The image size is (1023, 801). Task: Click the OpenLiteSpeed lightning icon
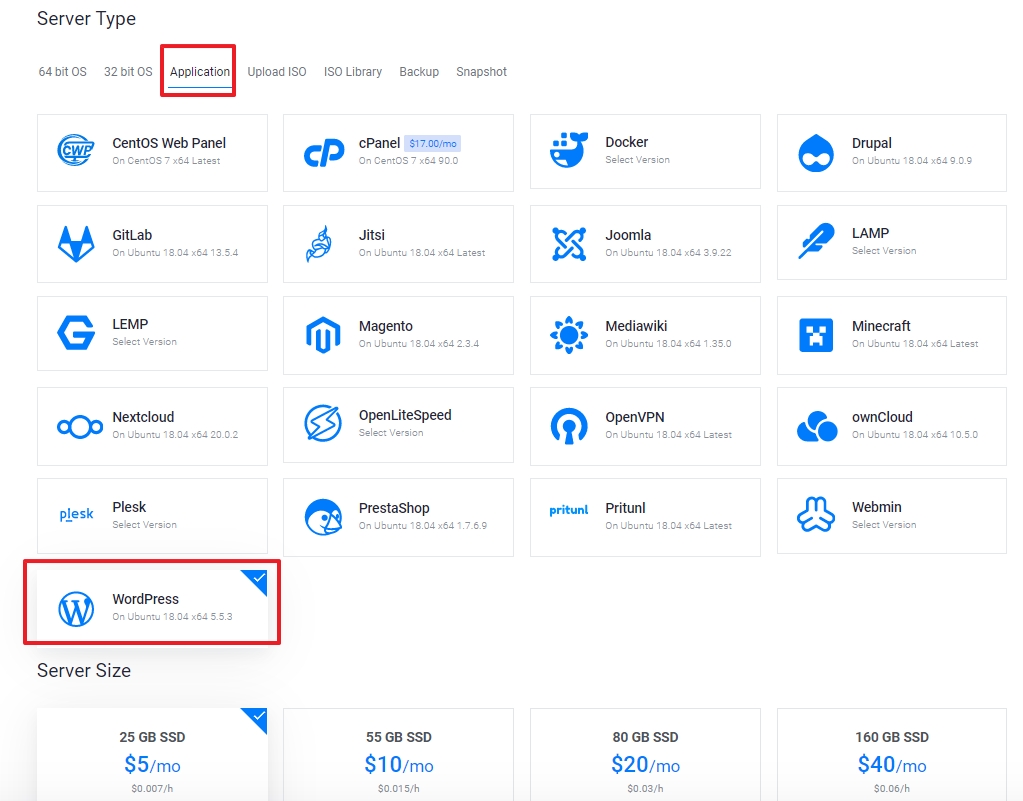(323, 423)
